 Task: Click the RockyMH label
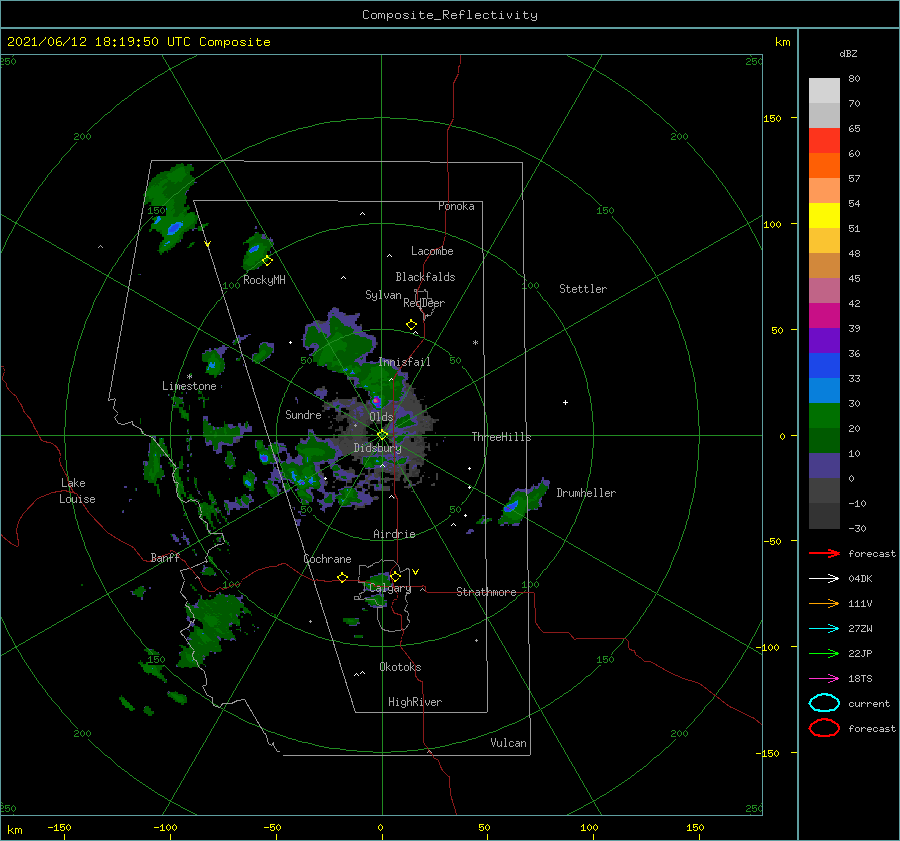click(264, 280)
